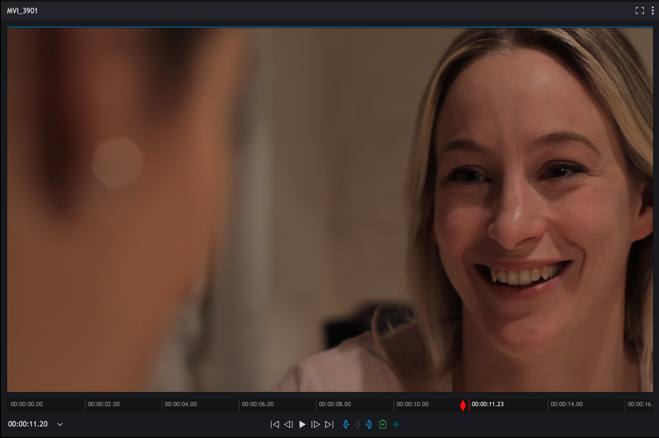Click the 00:00:11.20 timecode field
Screen dimensions: 659x438
pyautogui.click(x=28, y=425)
